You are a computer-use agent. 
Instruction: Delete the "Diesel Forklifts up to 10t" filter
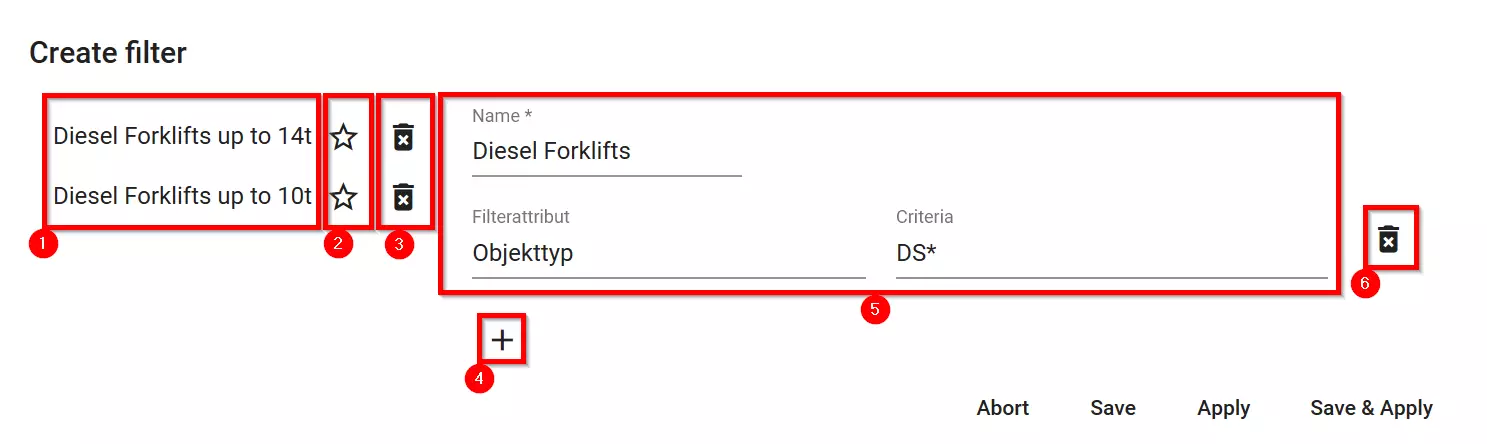(x=403, y=197)
